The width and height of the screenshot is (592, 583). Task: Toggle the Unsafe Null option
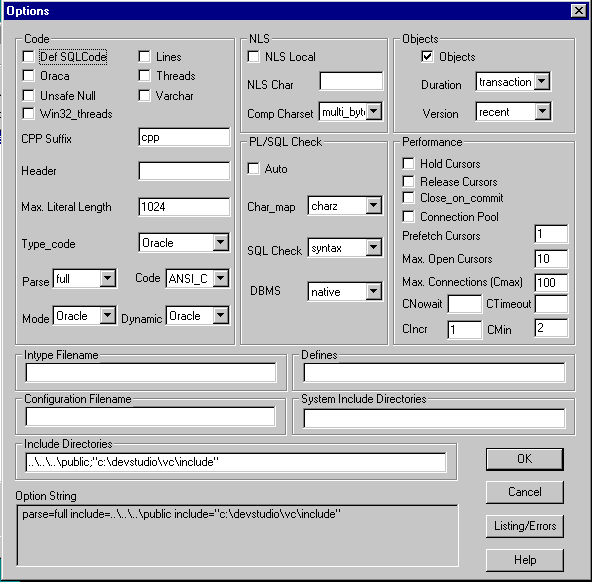(28, 95)
